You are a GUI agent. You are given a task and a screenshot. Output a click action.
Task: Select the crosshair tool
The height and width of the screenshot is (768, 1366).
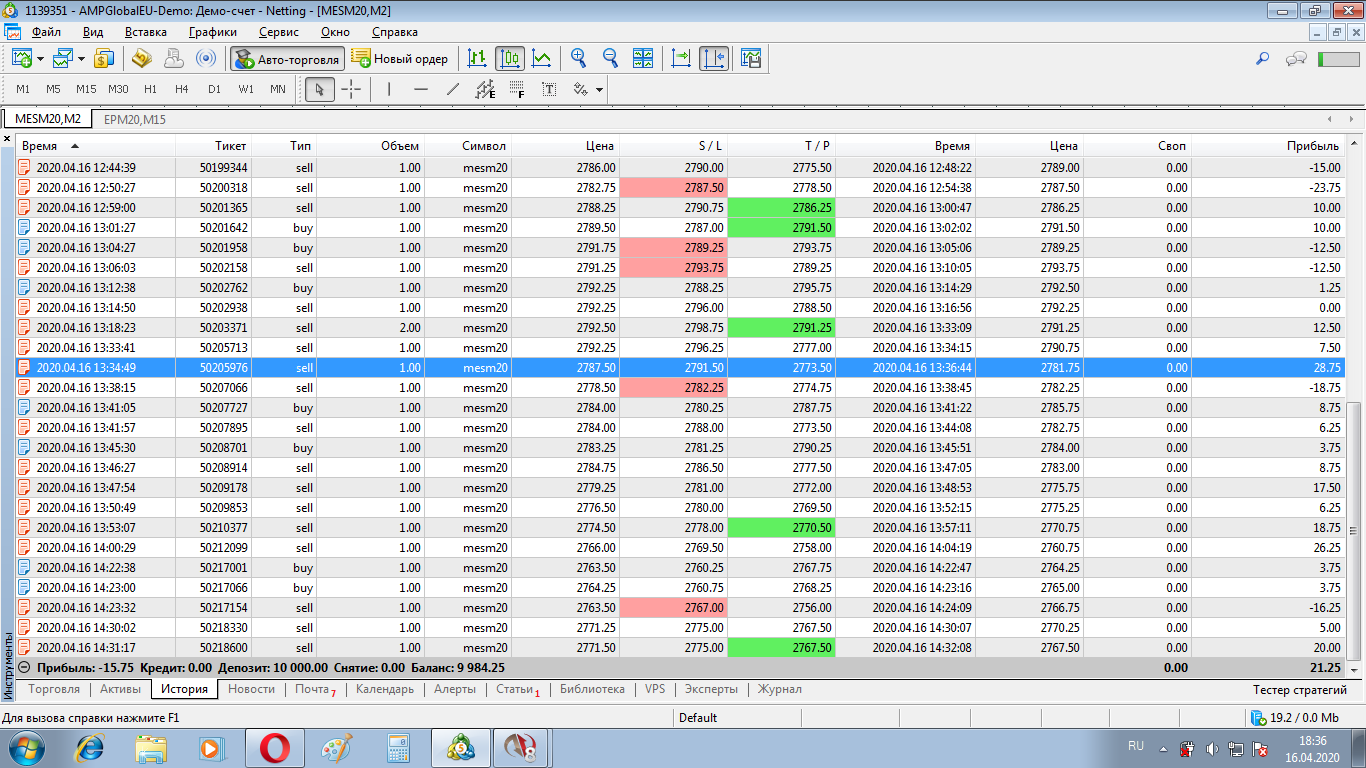click(351, 90)
